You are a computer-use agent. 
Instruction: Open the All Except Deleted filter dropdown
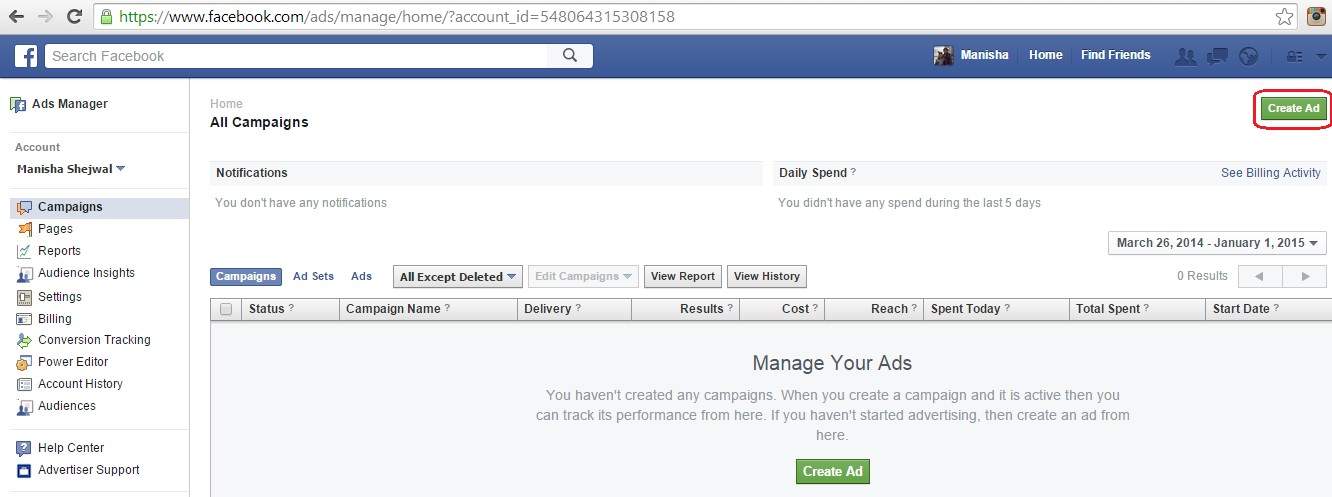(x=458, y=277)
